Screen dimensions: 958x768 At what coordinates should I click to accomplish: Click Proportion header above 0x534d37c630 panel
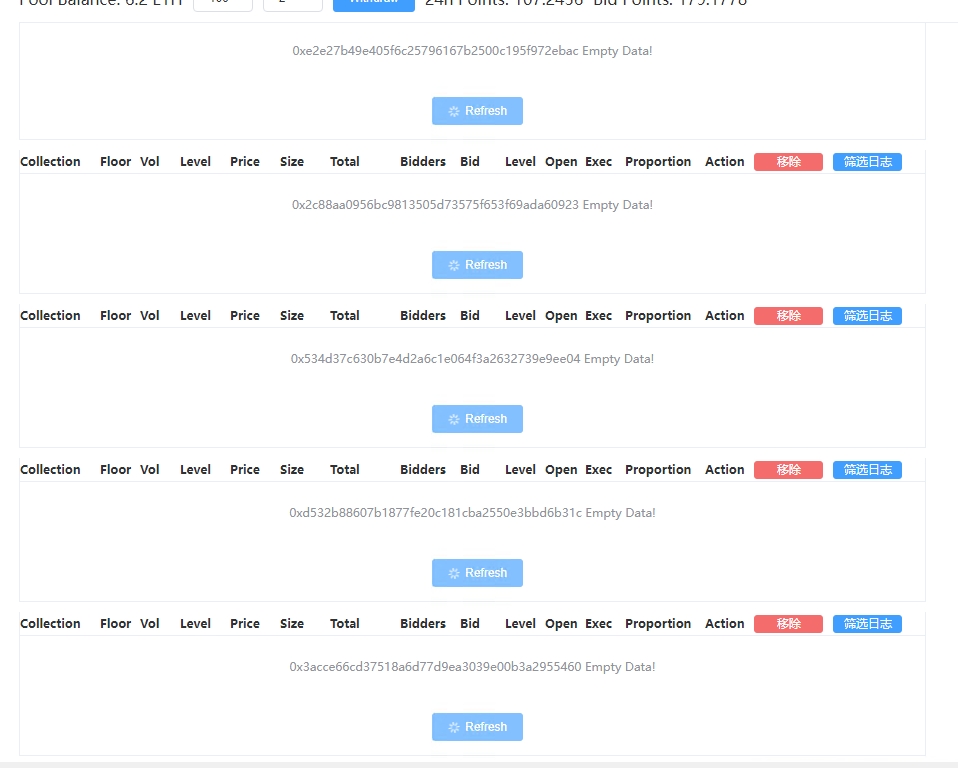coord(657,316)
